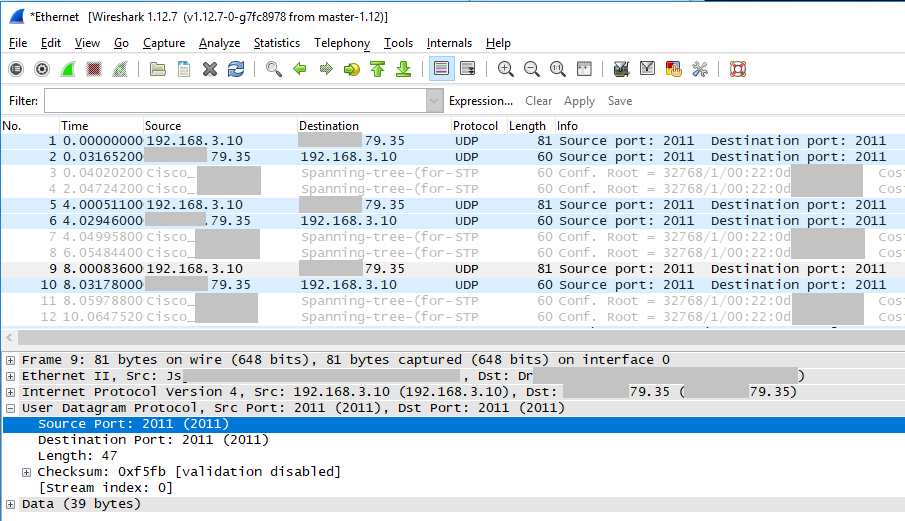The height and width of the screenshot is (521, 905).
Task: Sort packets by Time column header
Action: (101, 126)
